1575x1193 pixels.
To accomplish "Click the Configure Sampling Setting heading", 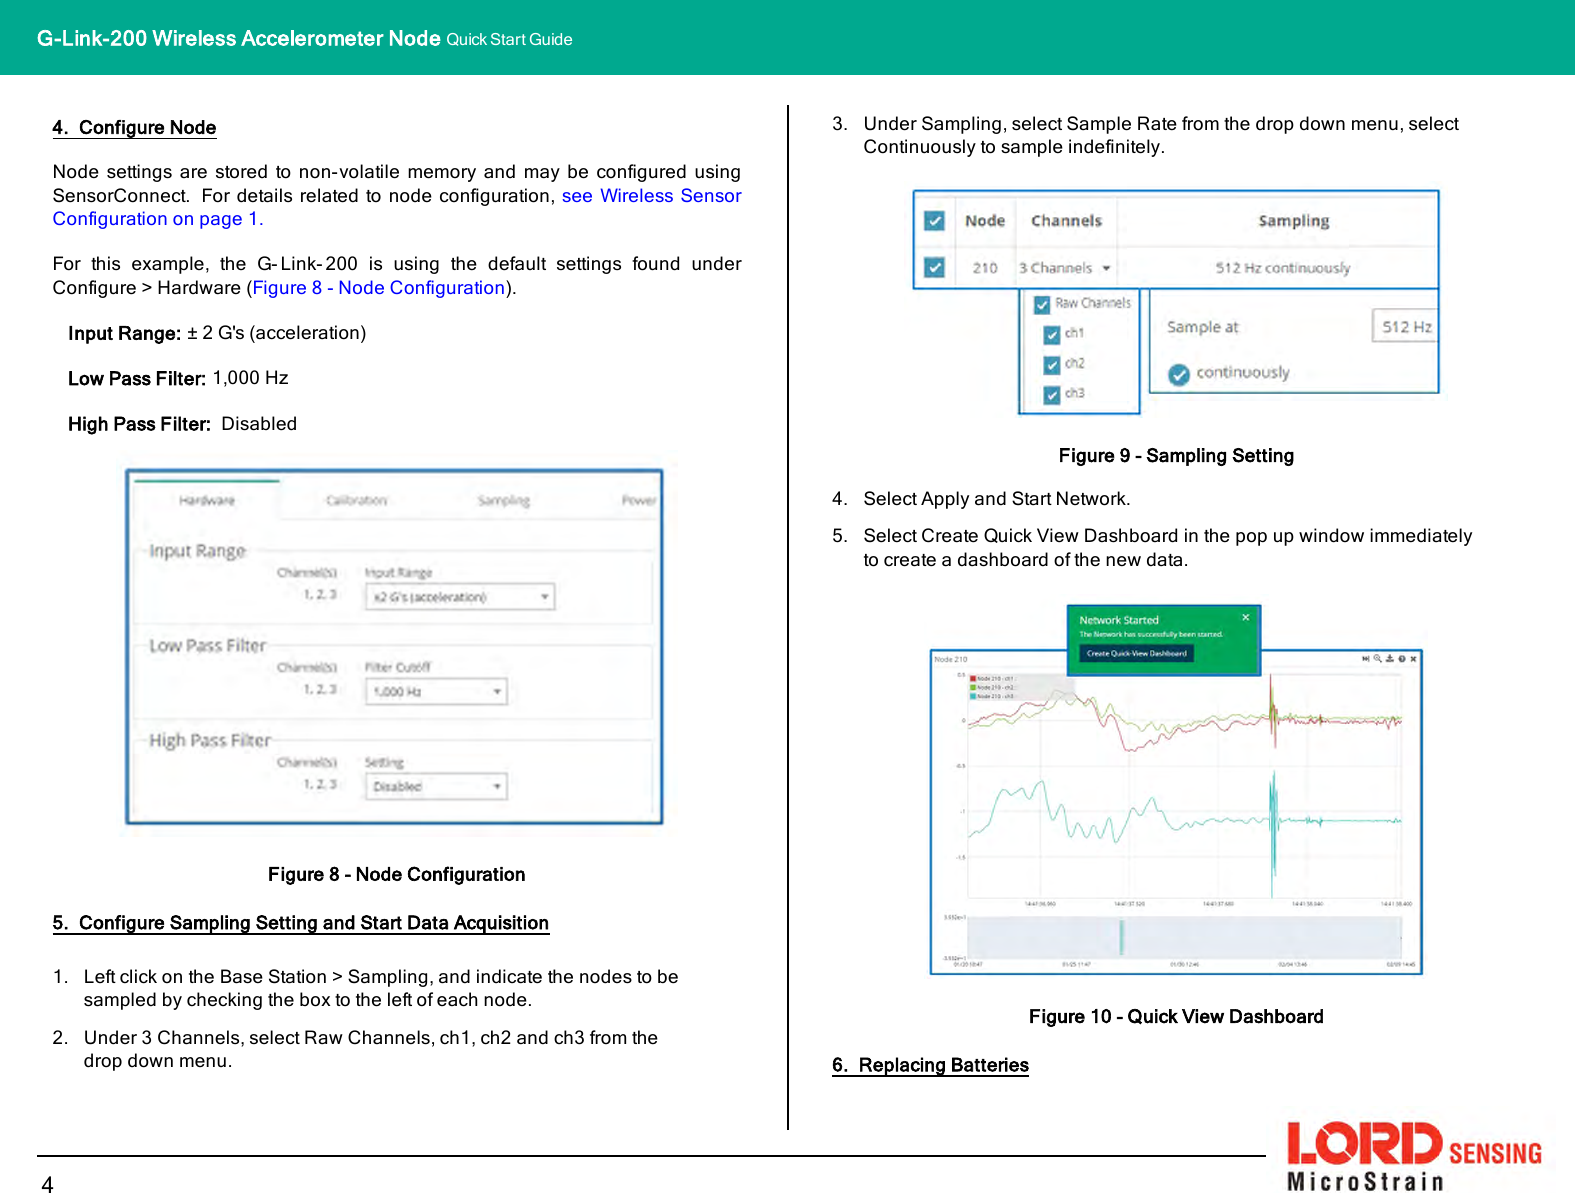I will pyautogui.click(x=301, y=923).
